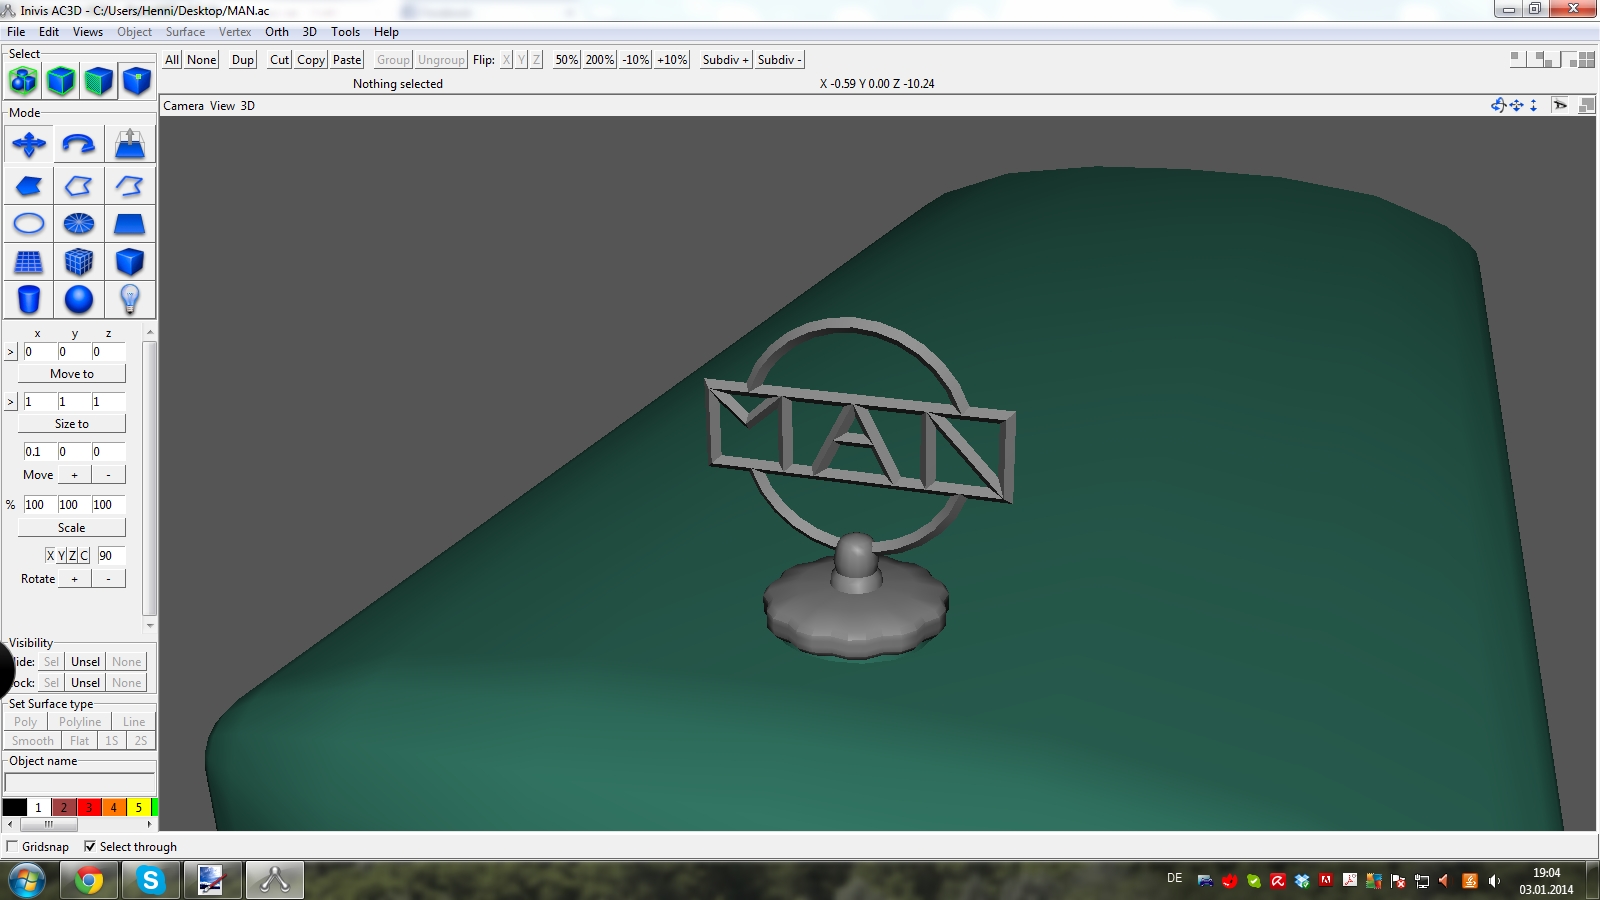Pick the black color swatch
The width and height of the screenshot is (1600, 900).
[15, 807]
